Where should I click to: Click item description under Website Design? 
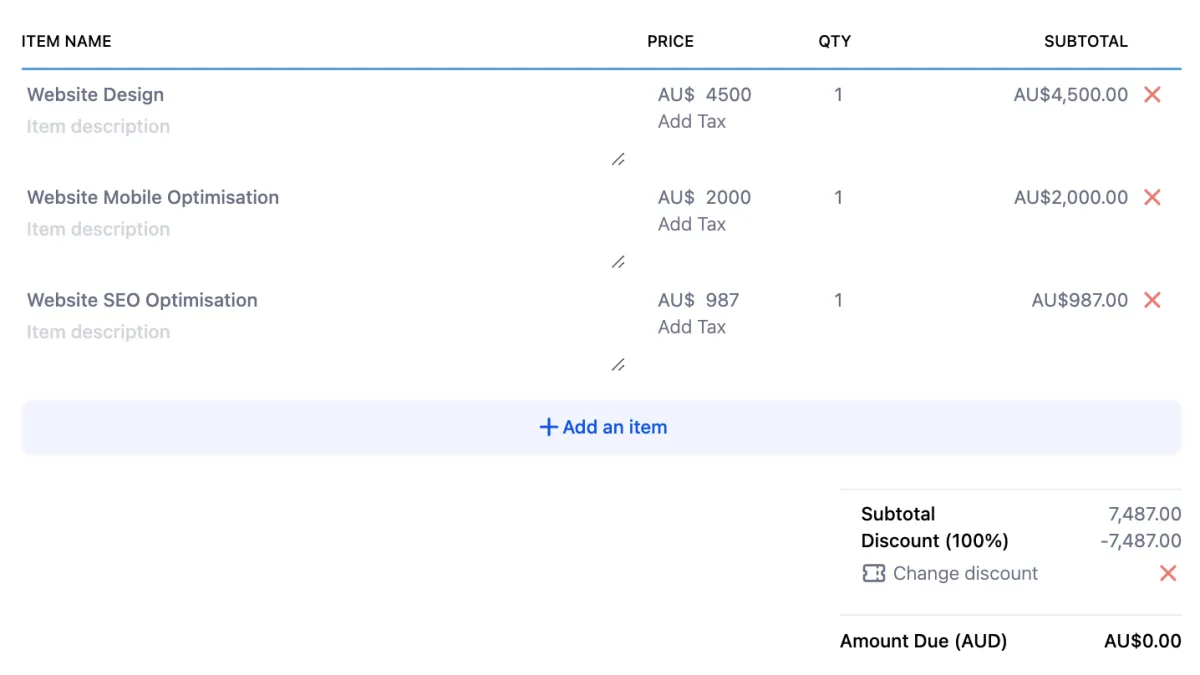pos(98,126)
